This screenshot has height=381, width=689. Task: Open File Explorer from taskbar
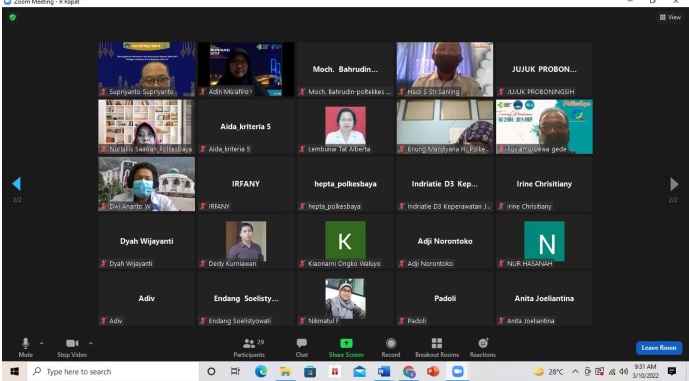[x=285, y=372]
